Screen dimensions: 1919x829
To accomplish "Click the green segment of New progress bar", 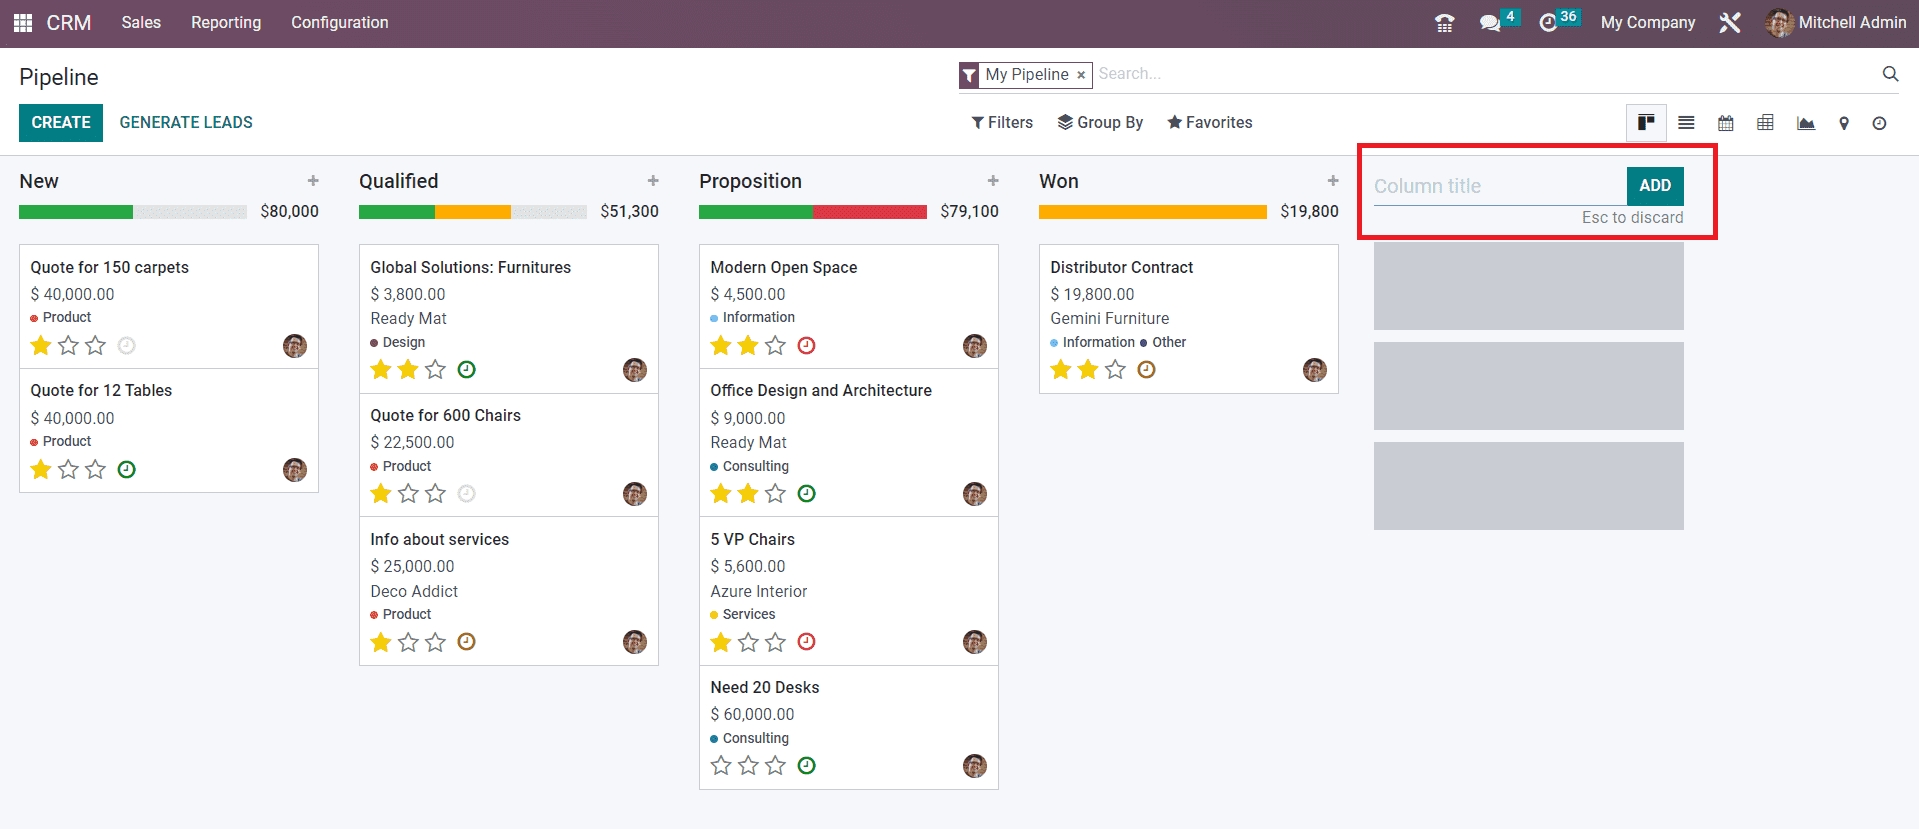I will (76, 212).
